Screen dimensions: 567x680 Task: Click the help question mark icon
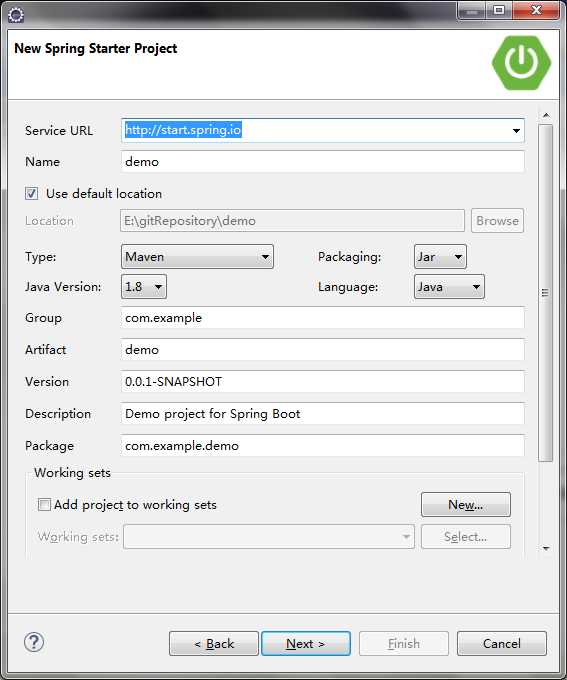coord(34,642)
